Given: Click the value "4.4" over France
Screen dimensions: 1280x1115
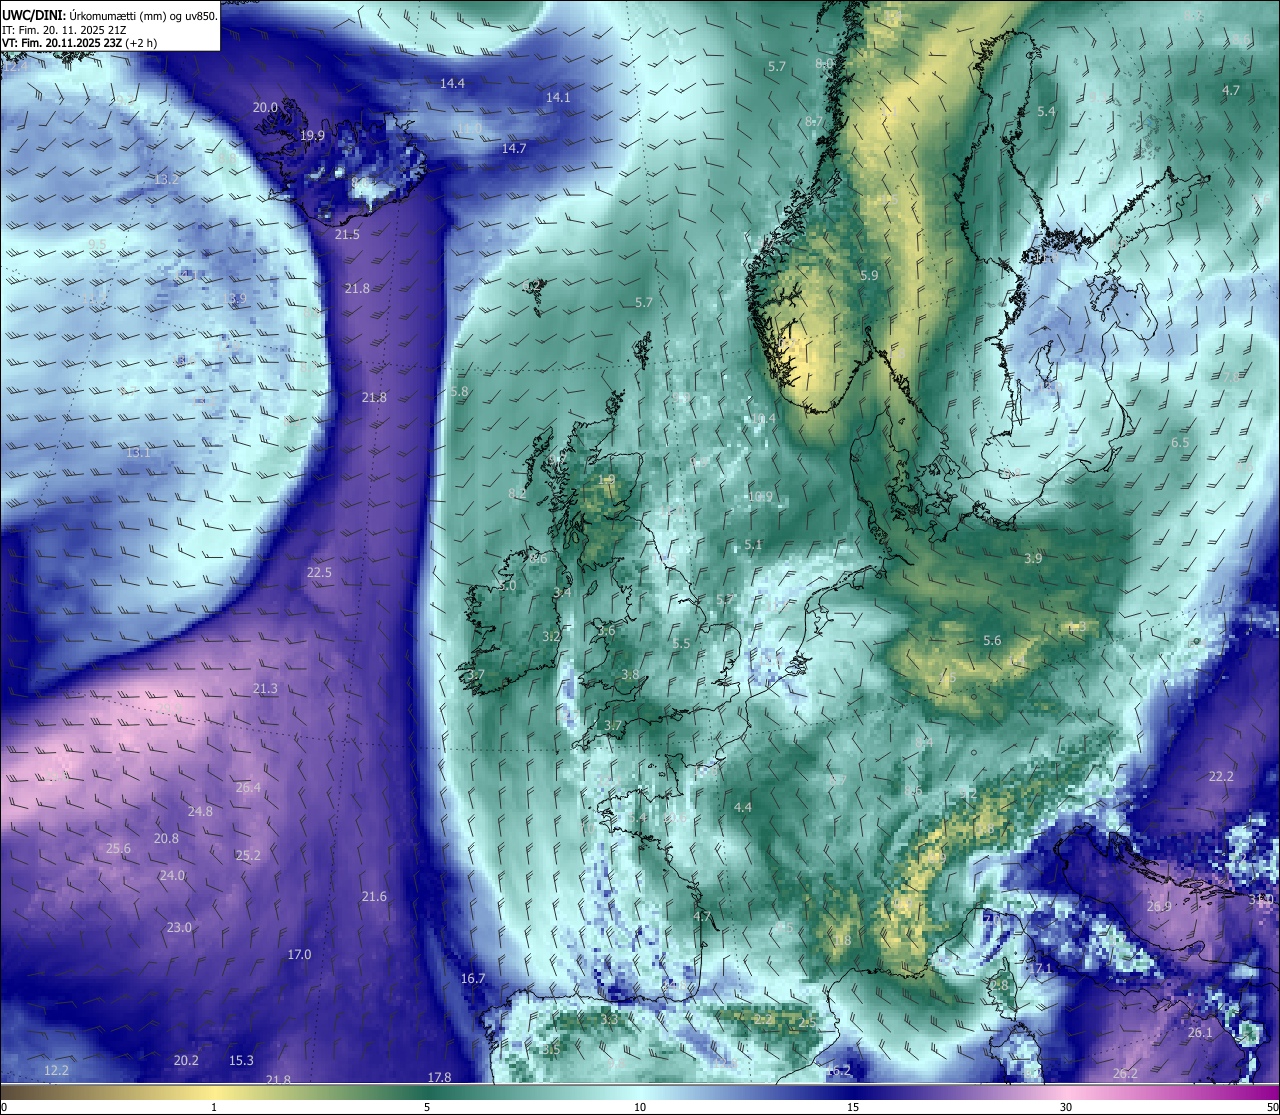Looking at the screenshot, I should coord(743,806).
